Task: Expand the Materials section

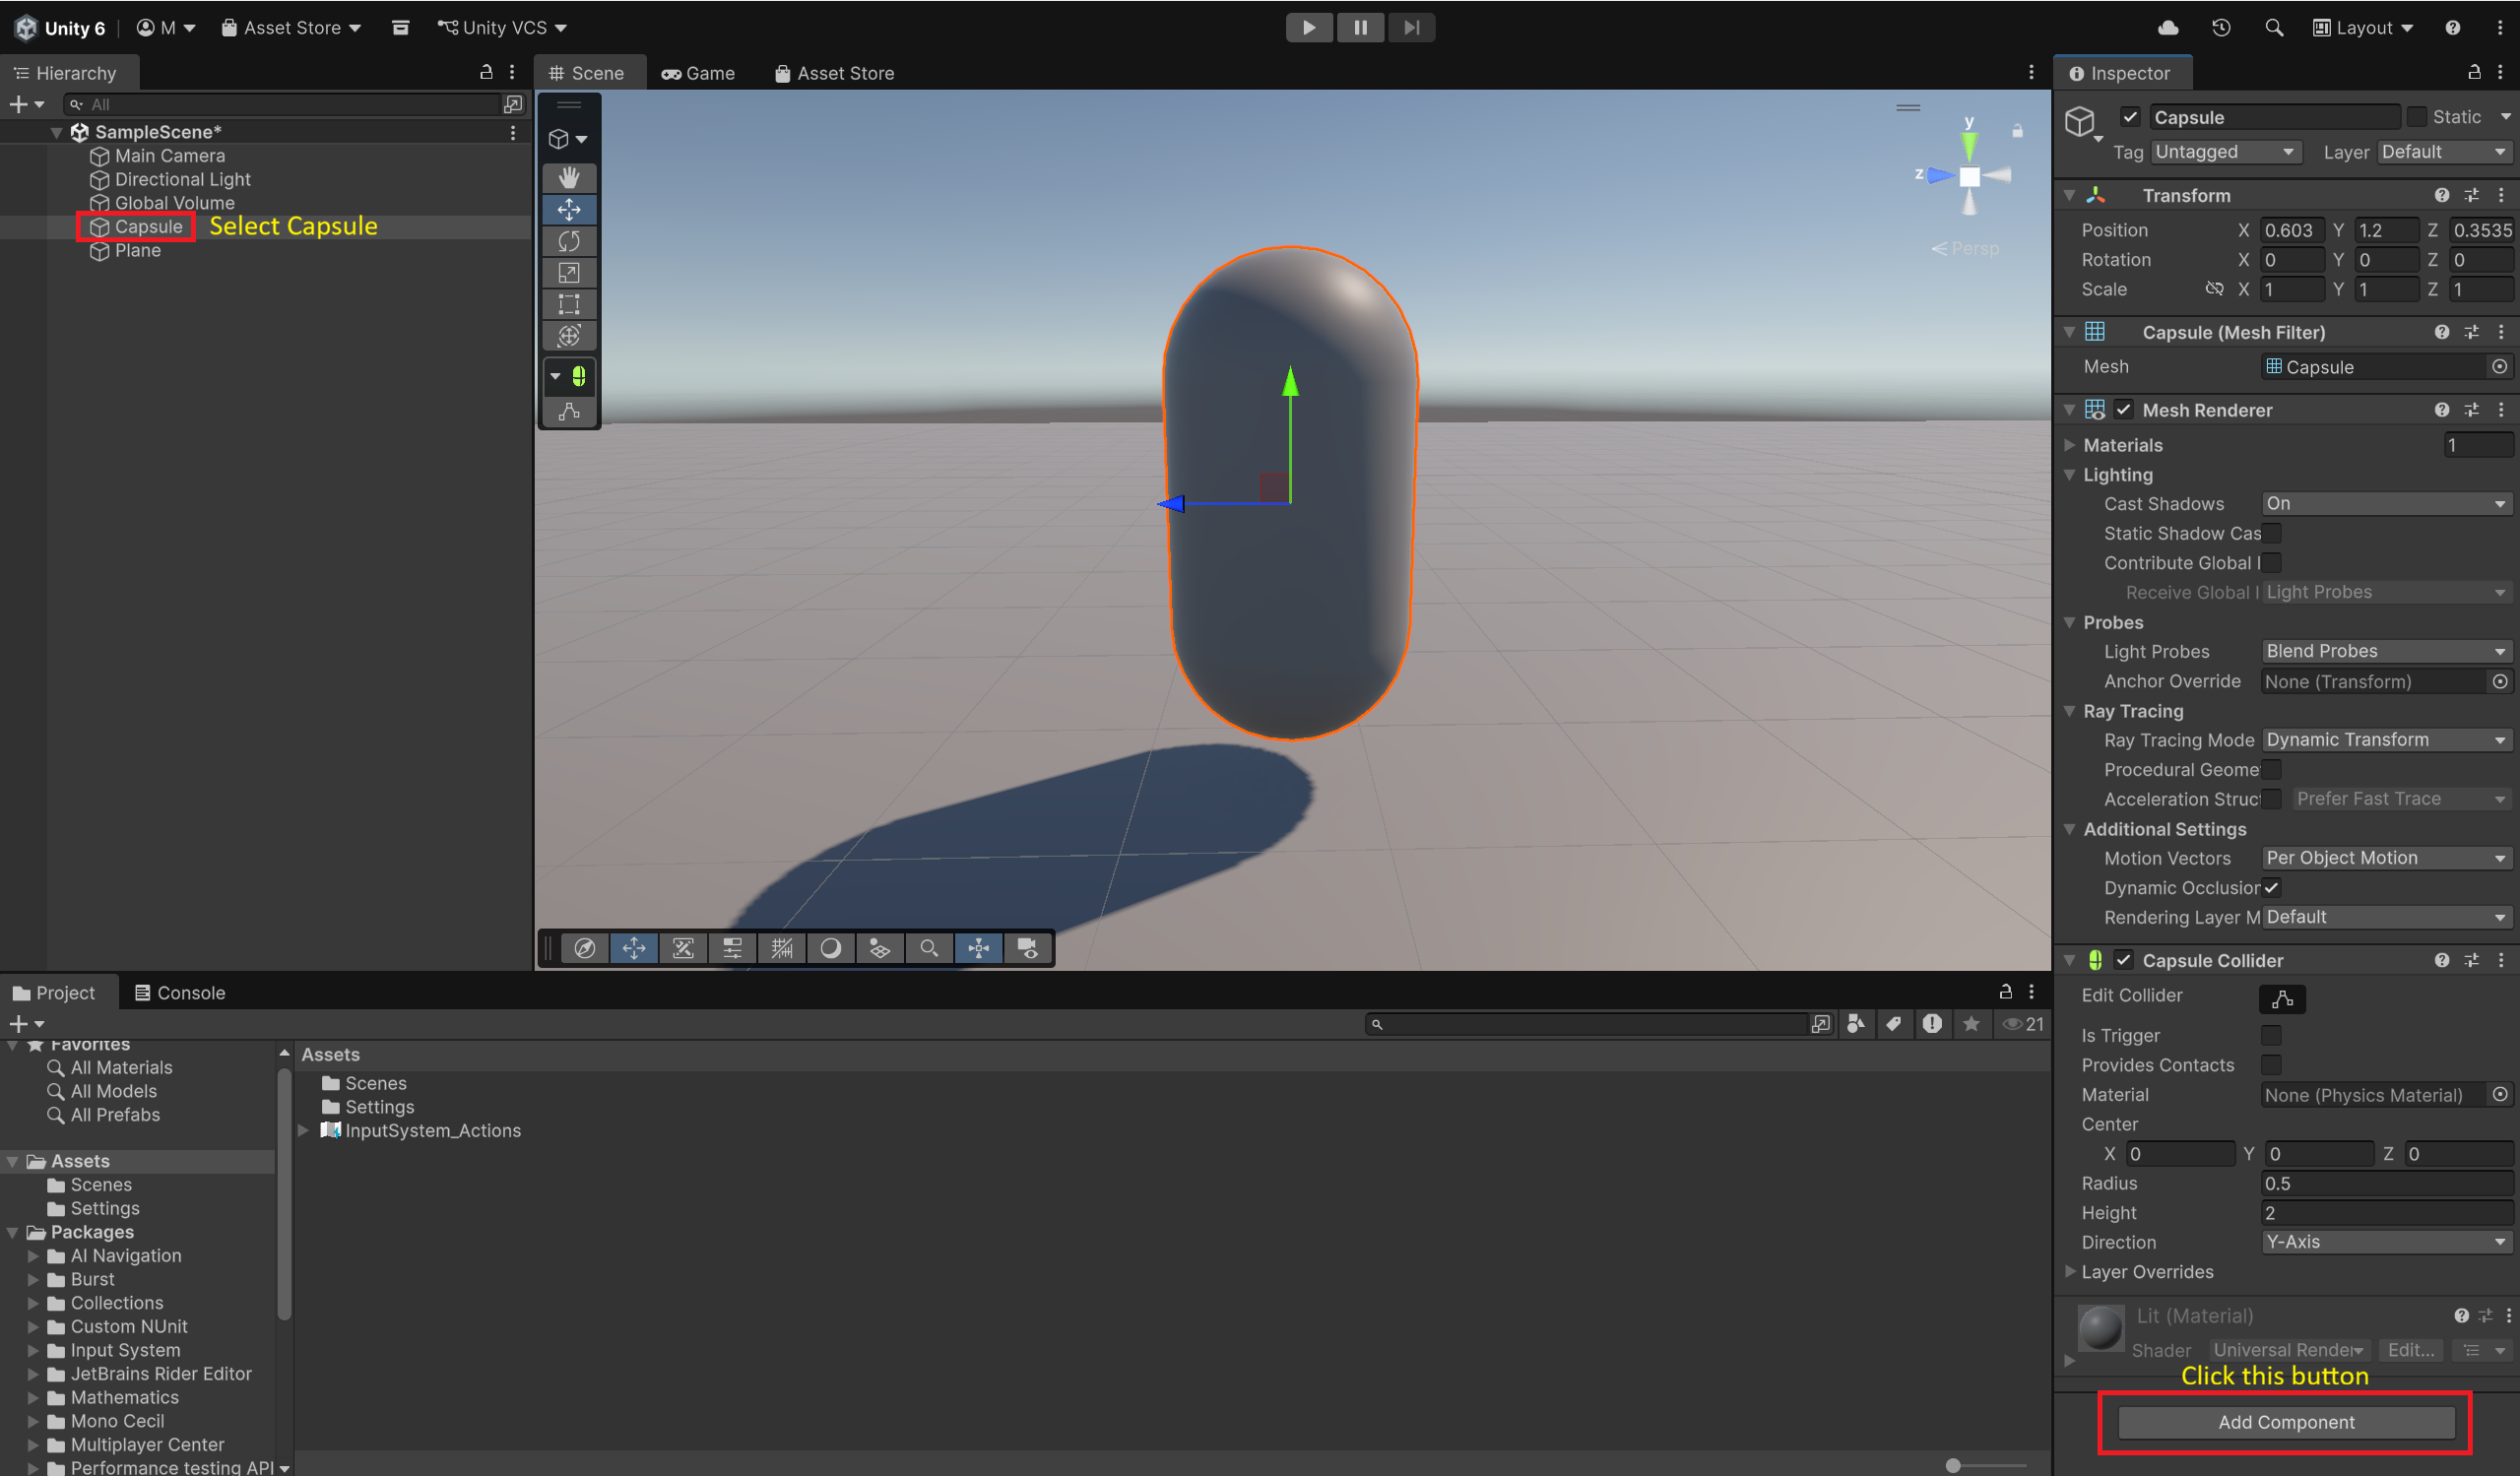Action: tap(2070, 445)
